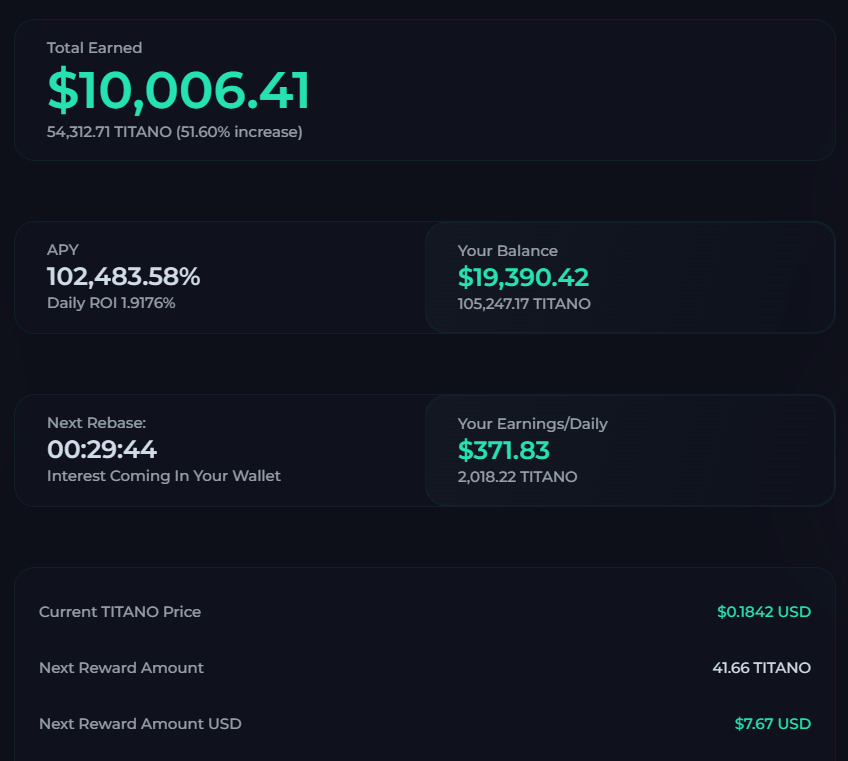Select the $371.83 daily earnings value
The image size is (848, 761).
pos(504,451)
